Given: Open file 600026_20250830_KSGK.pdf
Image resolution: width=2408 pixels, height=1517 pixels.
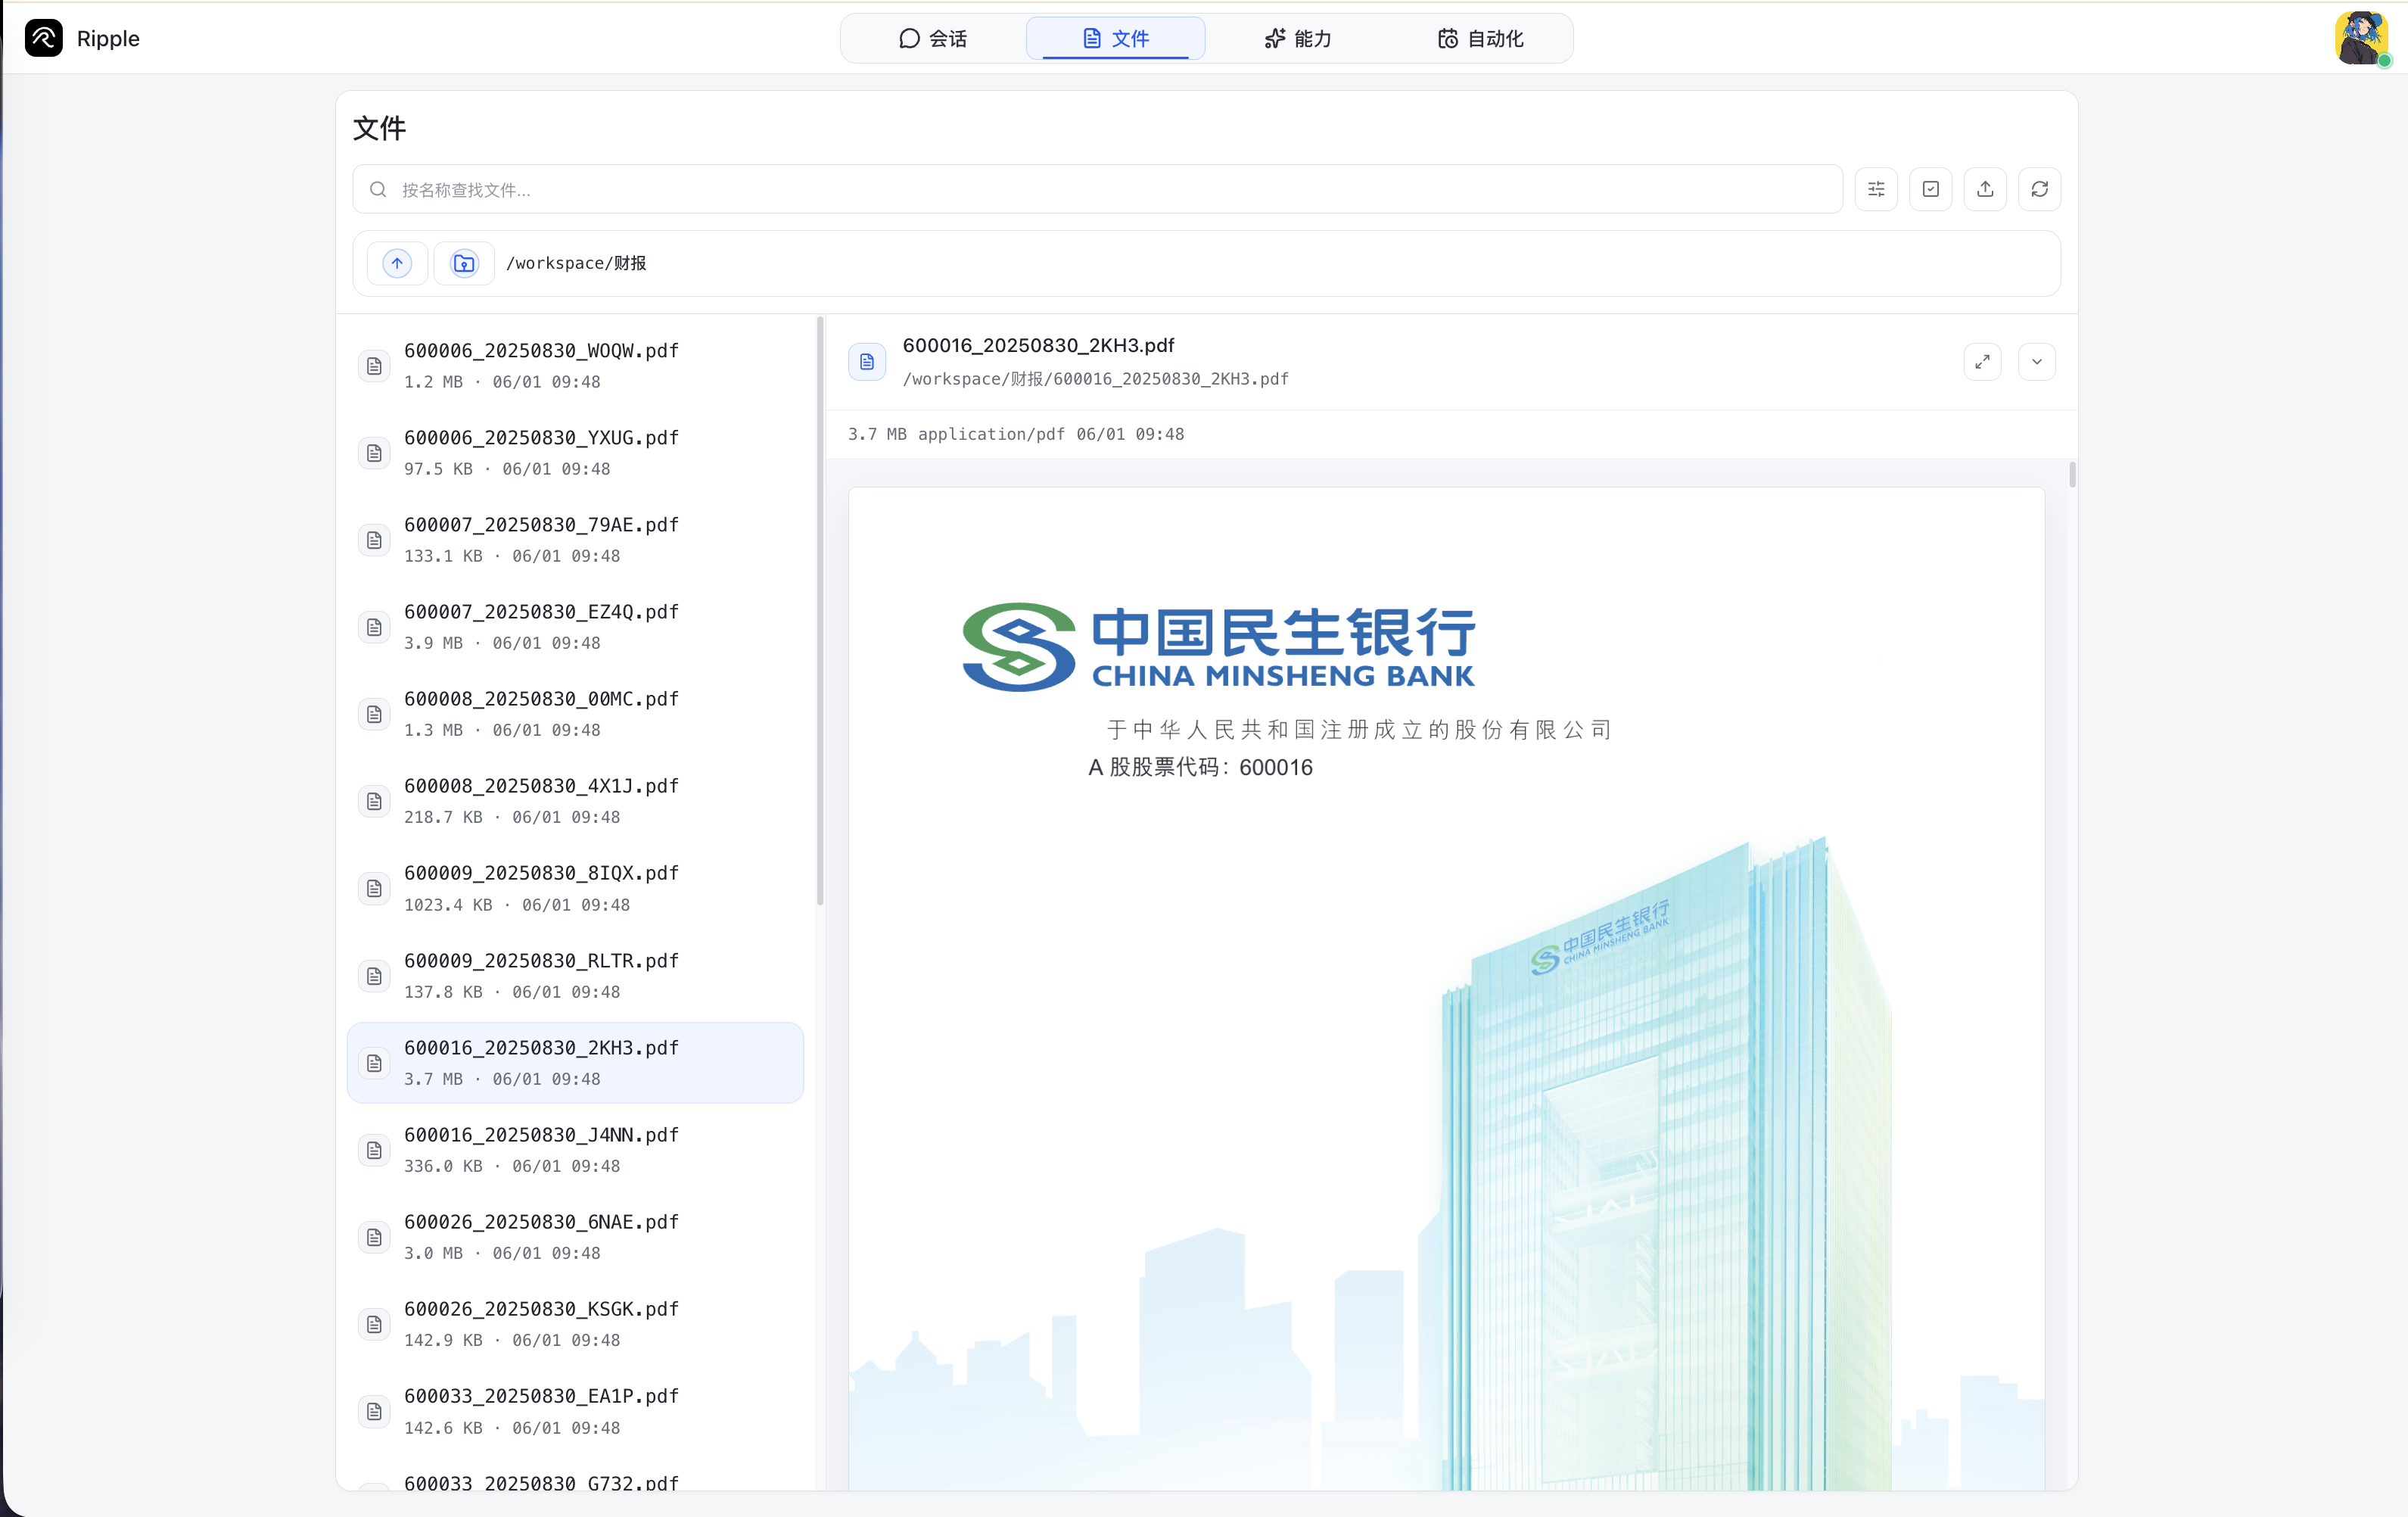Looking at the screenshot, I should (575, 1324).
